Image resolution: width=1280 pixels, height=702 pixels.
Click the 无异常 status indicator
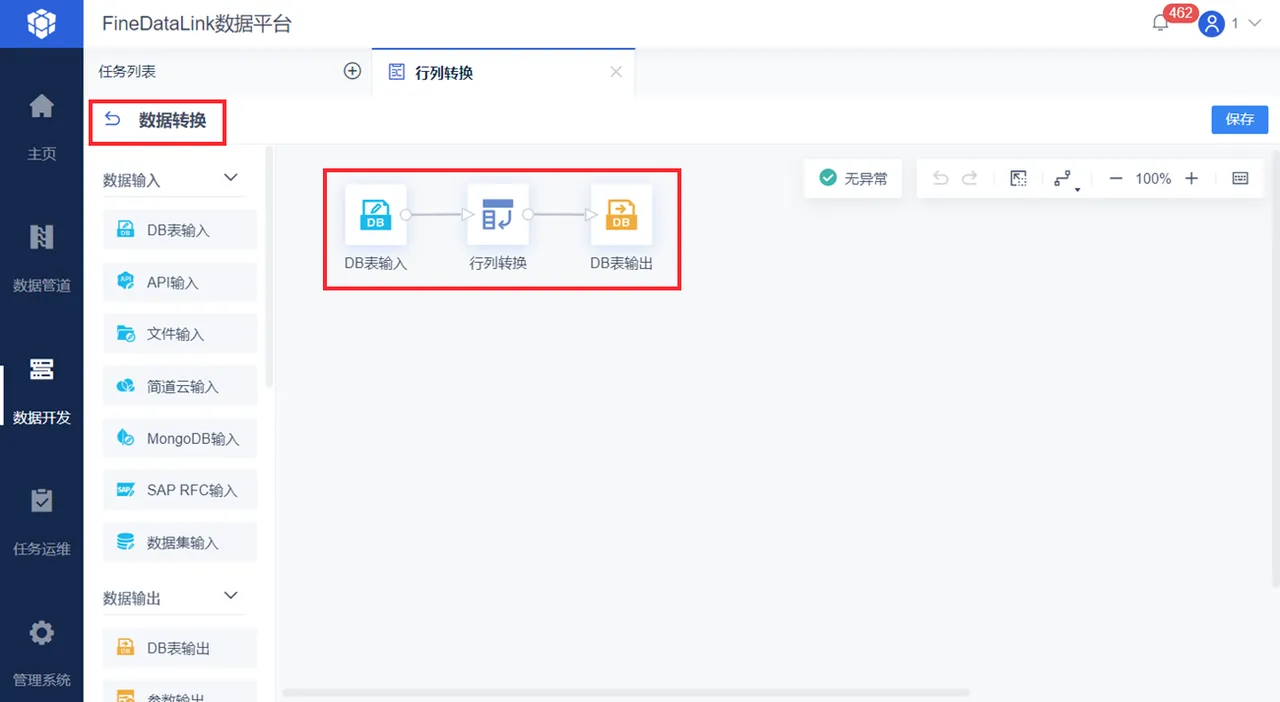[x=853, y=178]
